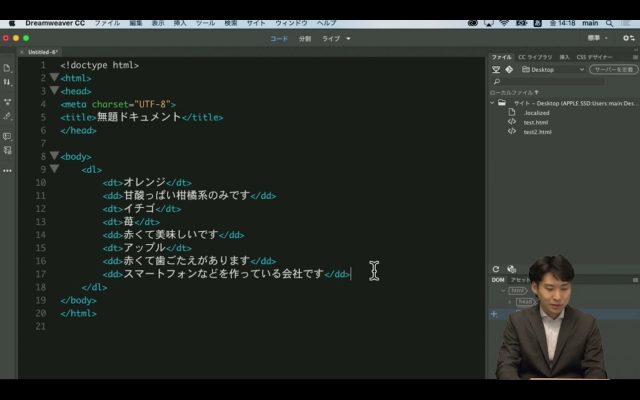This screenshot has width=640, height=400.
Task: Click the icon next to the refresh button
Action: (511, 269)
